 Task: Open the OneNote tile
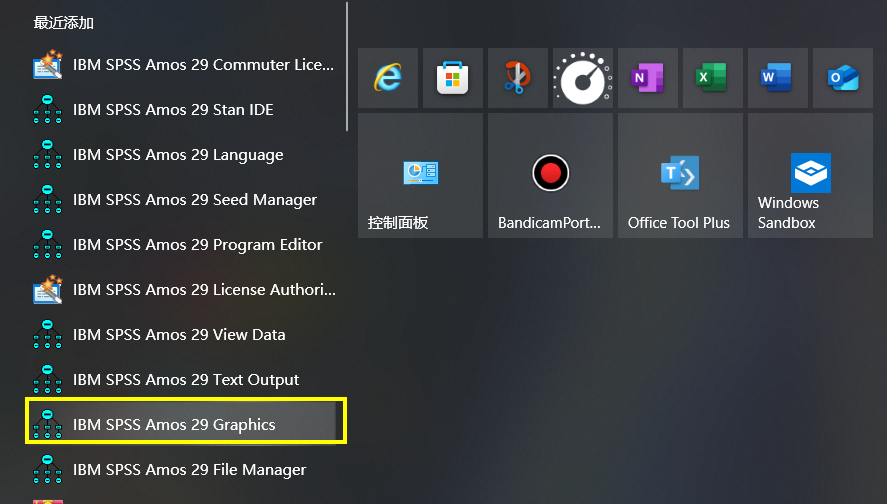(647, 78)
